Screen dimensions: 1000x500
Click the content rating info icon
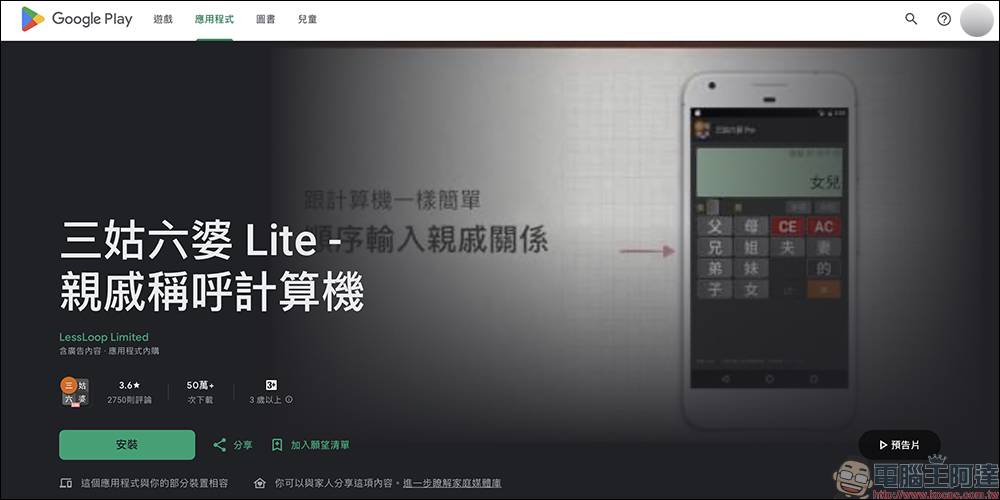pos(289,400)
